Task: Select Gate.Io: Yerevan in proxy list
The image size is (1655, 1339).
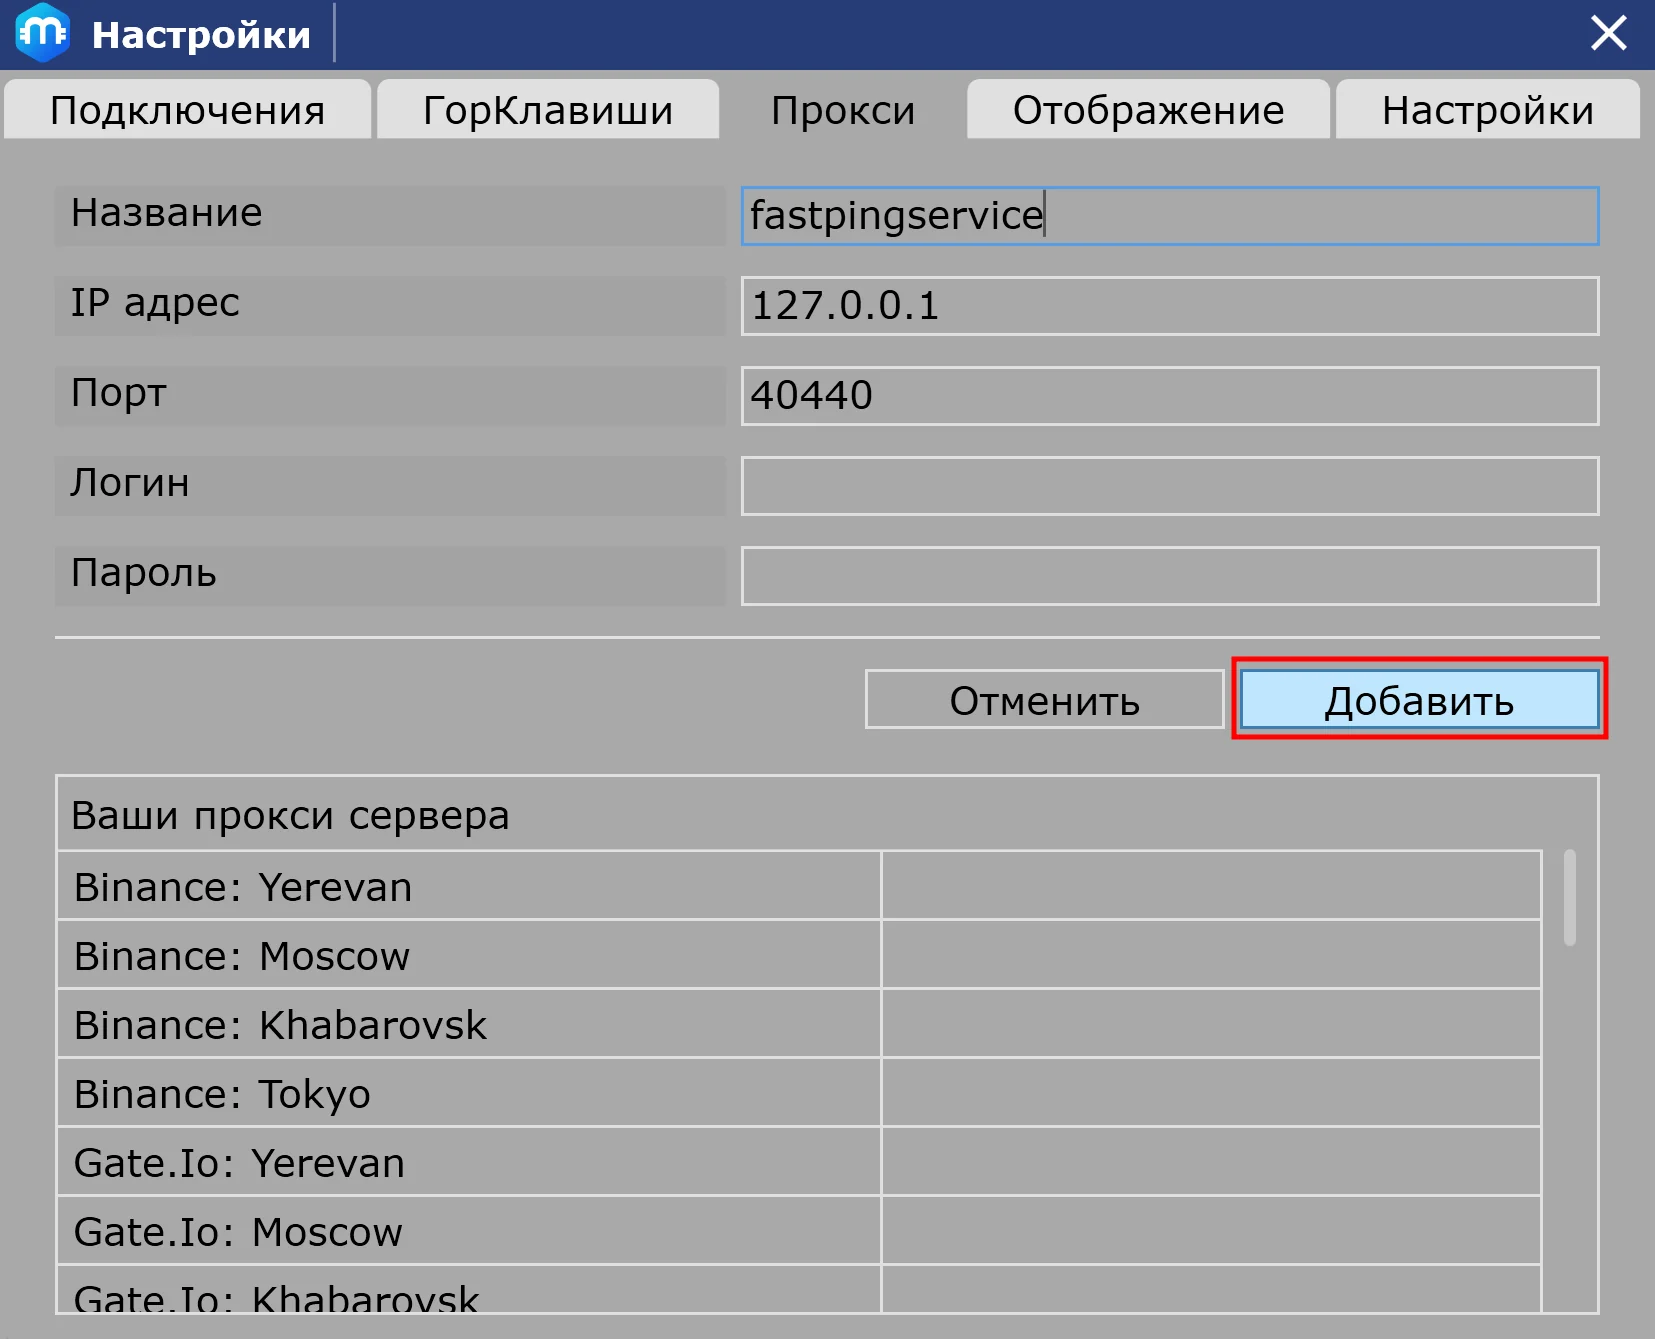Action: [468, 1163]
